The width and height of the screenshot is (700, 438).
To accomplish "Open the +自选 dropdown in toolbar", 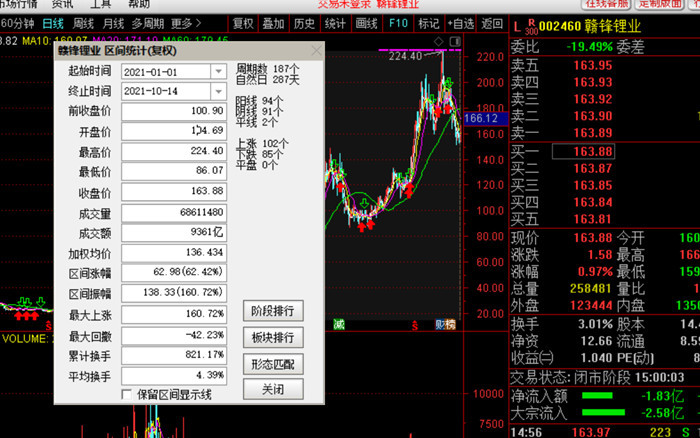I will pyautogui.click(x=460, y=23).
